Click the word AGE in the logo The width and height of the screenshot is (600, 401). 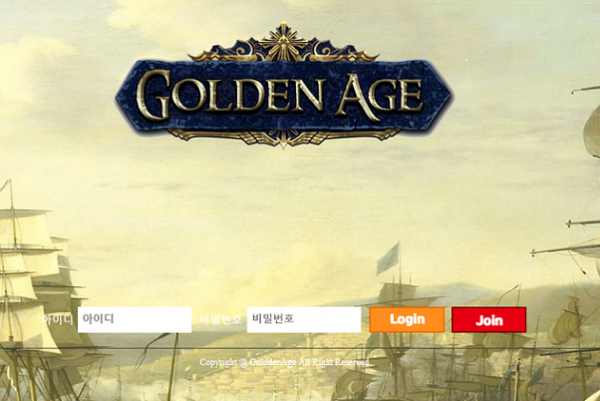click(379, 96)
